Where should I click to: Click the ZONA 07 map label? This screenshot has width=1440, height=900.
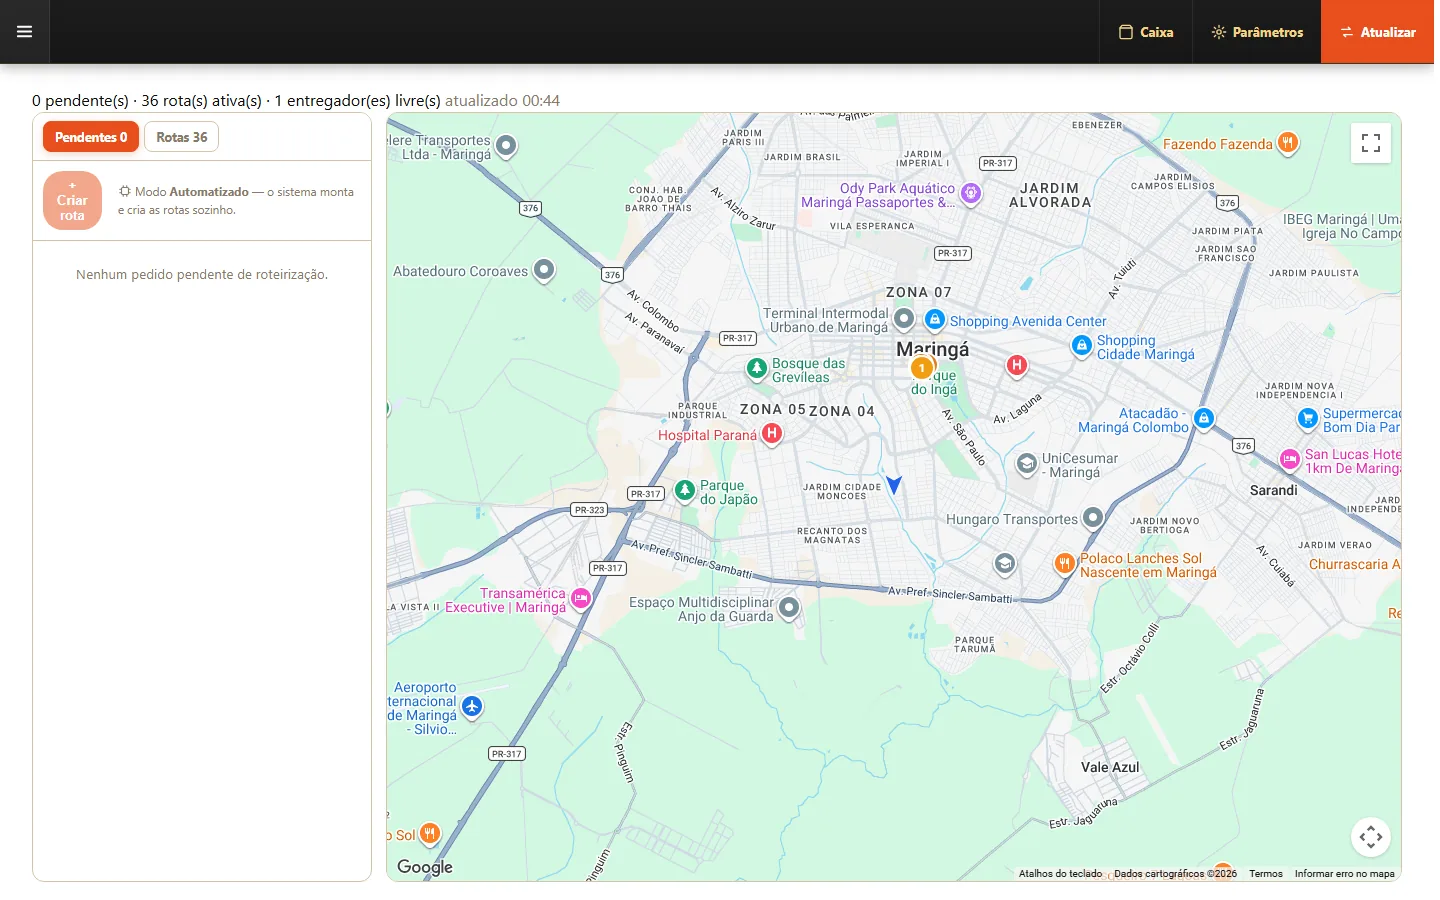(x=919, y=292)
